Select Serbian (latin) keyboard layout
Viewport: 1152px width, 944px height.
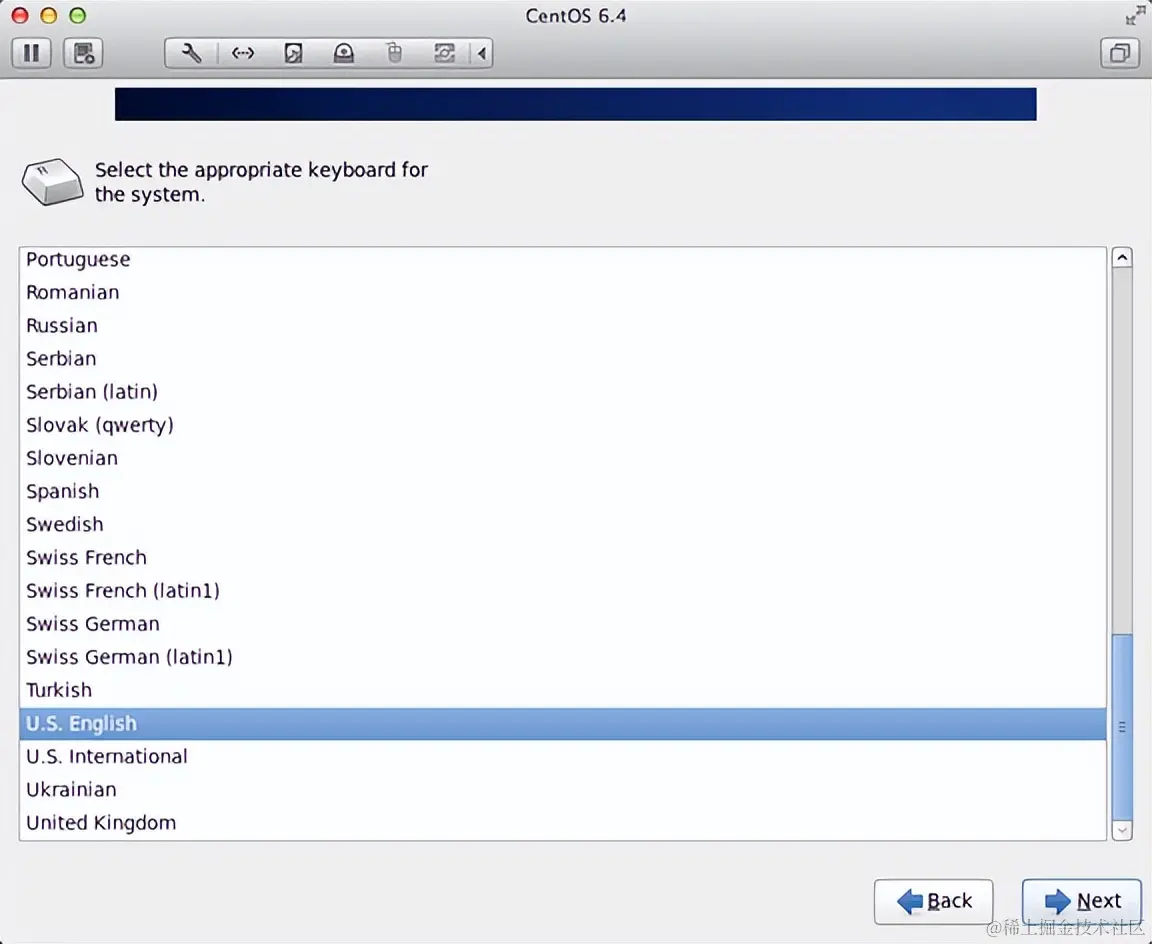tap(563, 392)
